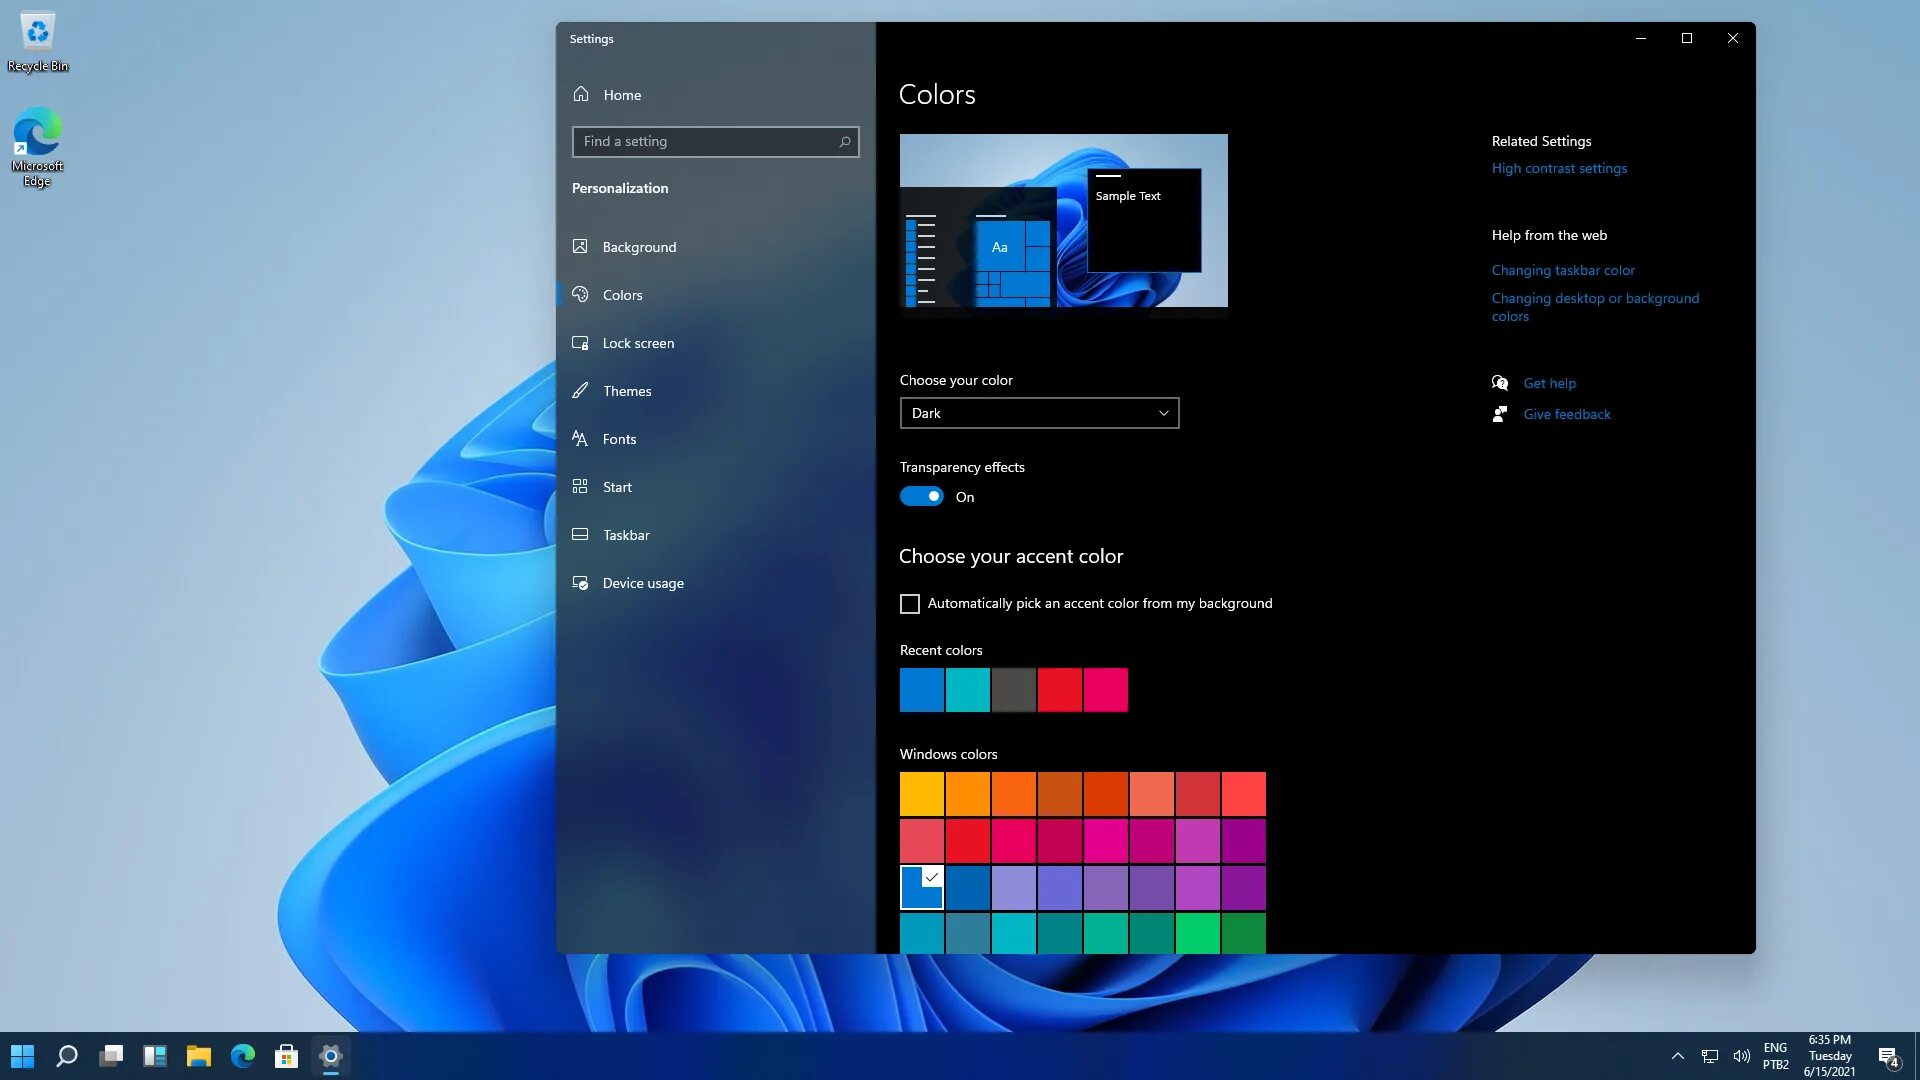
Task: Open Lock screen settings
Action: point(638,342)
